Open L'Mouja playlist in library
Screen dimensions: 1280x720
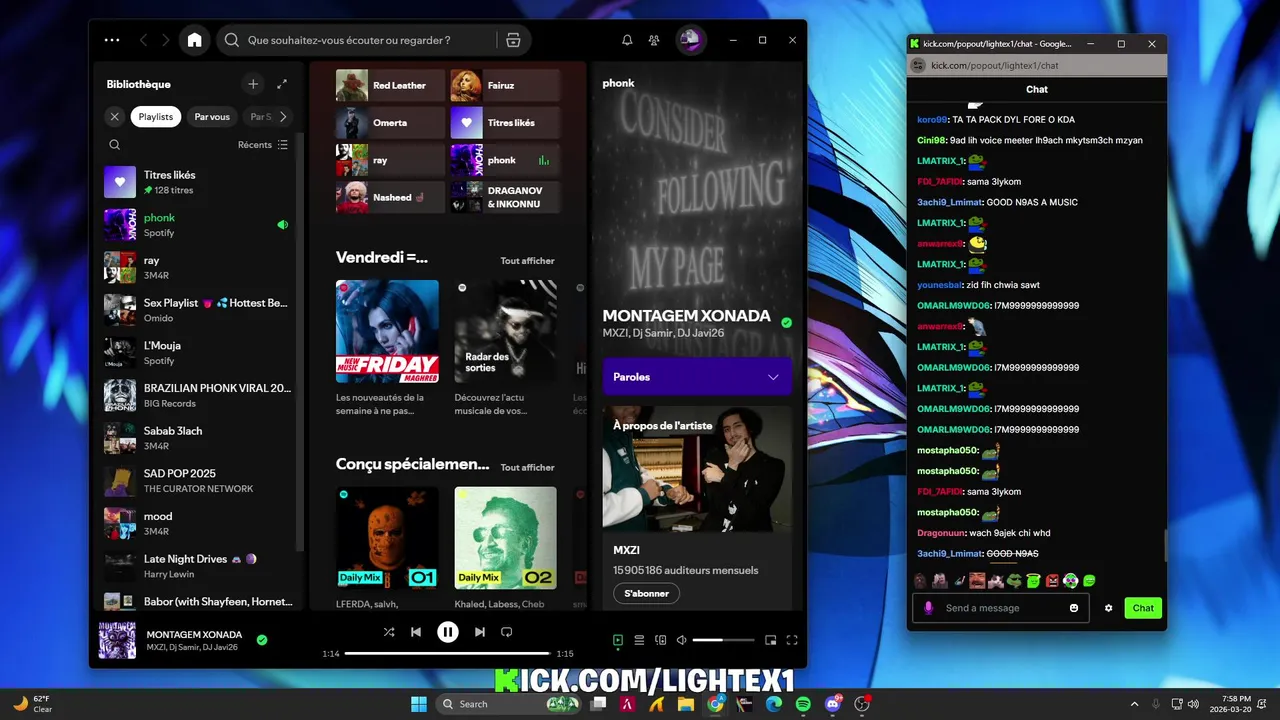(x=199, y=353)
